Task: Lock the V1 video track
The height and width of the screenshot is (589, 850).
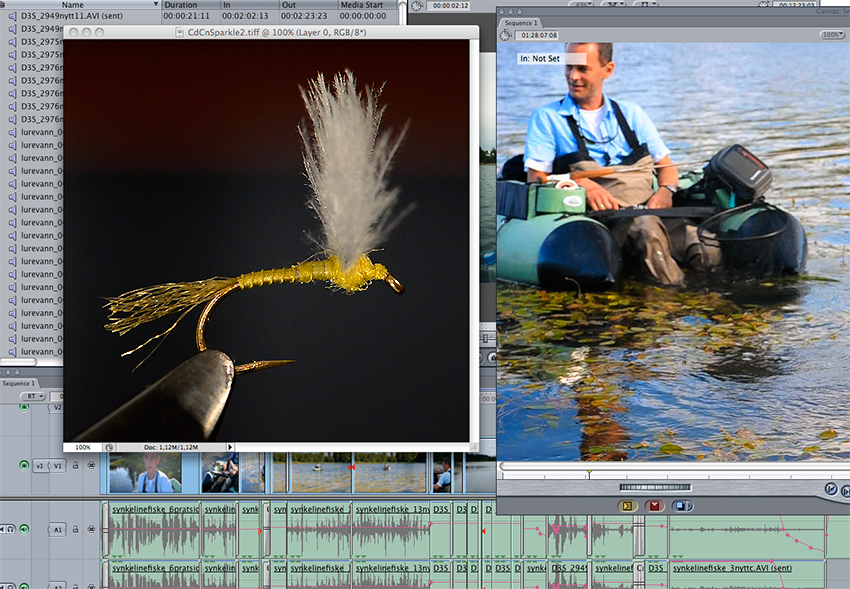Action: [75, 465]
